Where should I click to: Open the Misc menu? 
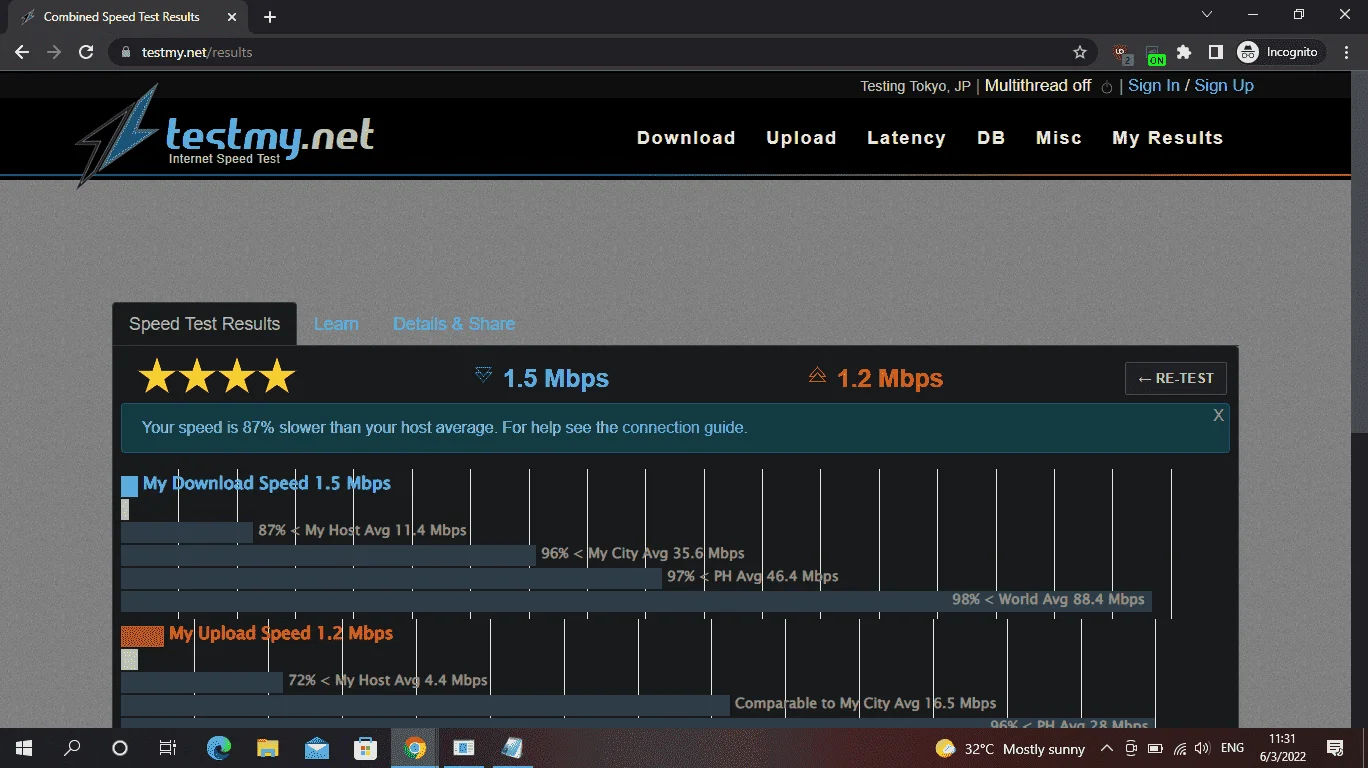pos(1059,138)
